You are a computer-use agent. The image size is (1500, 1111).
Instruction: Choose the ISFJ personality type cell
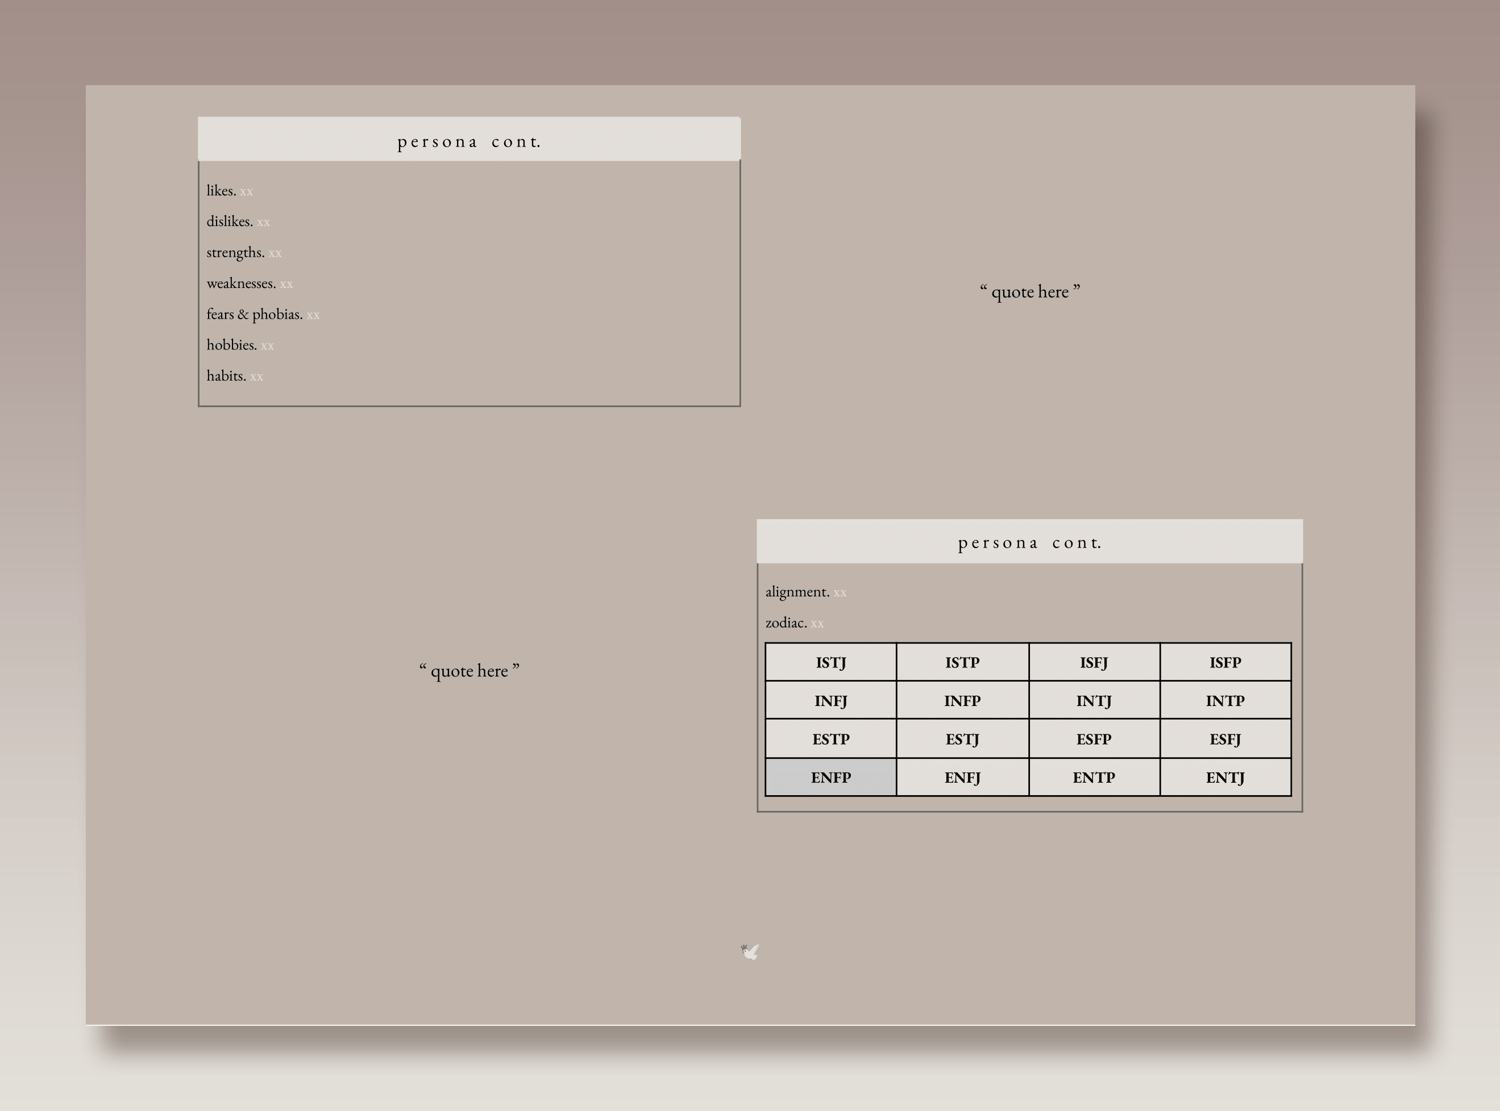click(1094, 662)
